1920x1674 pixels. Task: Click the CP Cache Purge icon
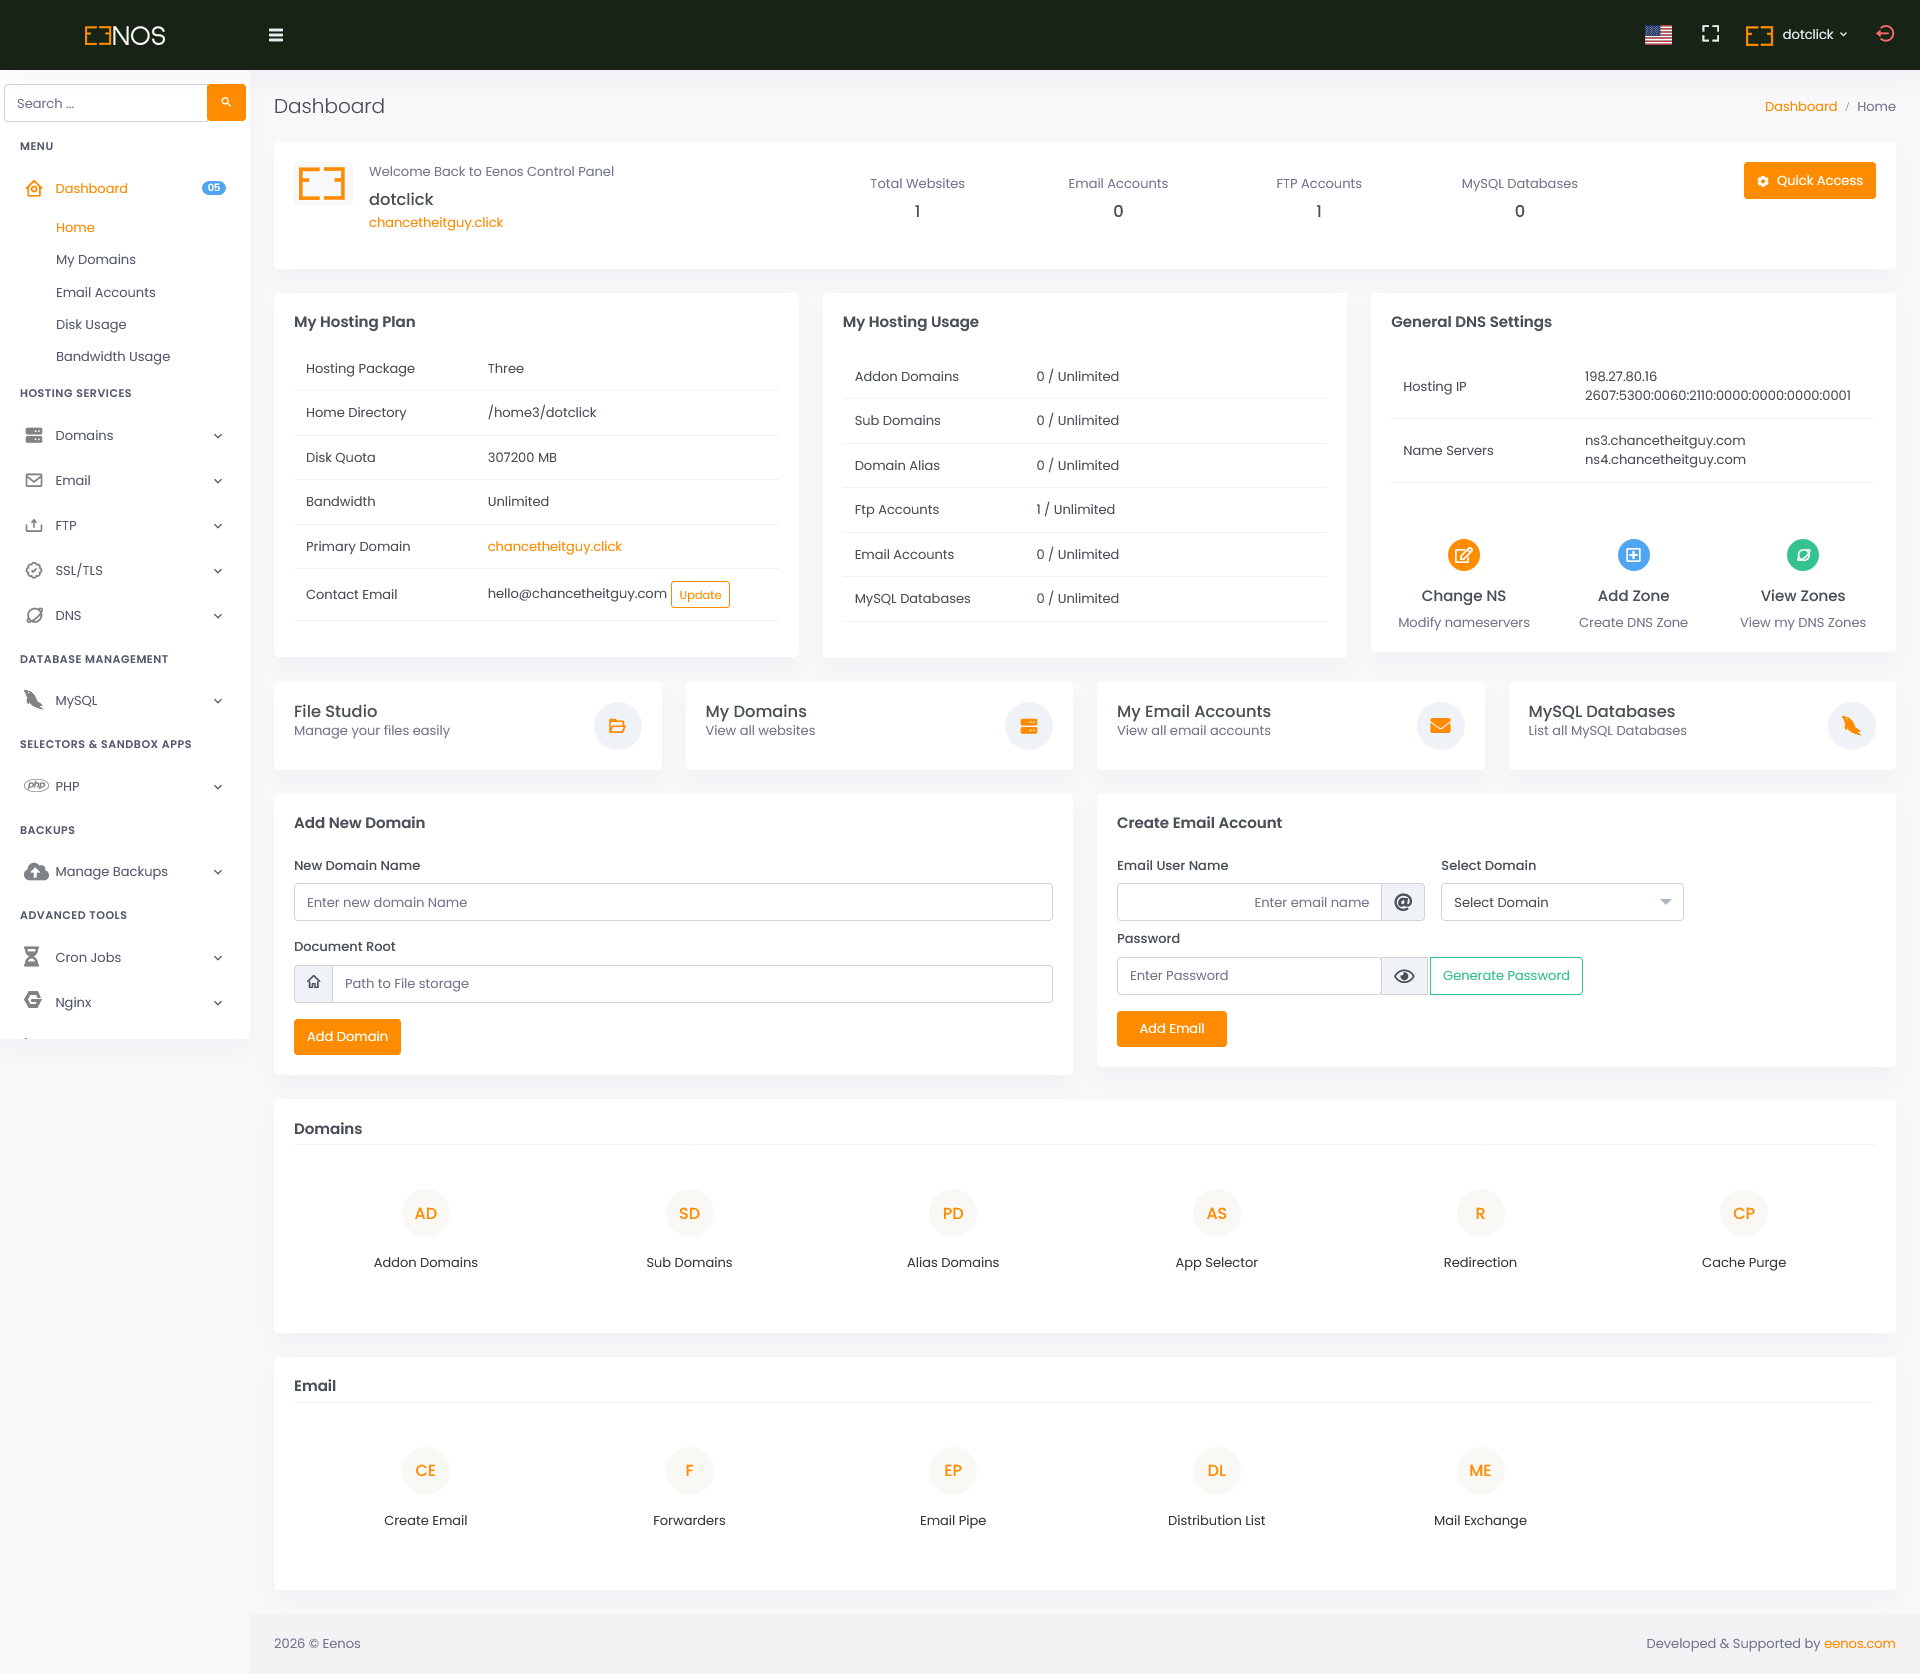(1744, 1214)
